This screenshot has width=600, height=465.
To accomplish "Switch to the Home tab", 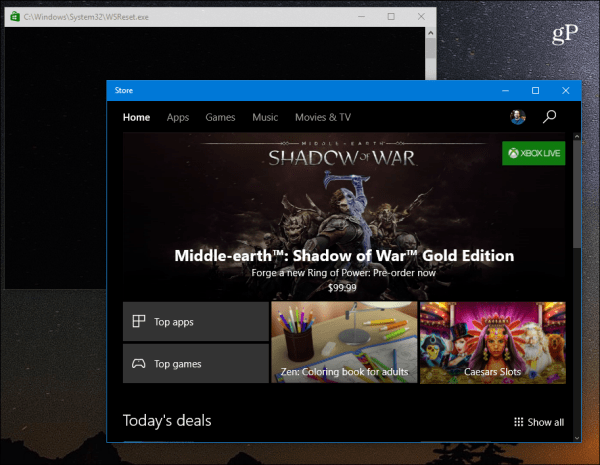I will pyautogui.click(x=136, y=117).
